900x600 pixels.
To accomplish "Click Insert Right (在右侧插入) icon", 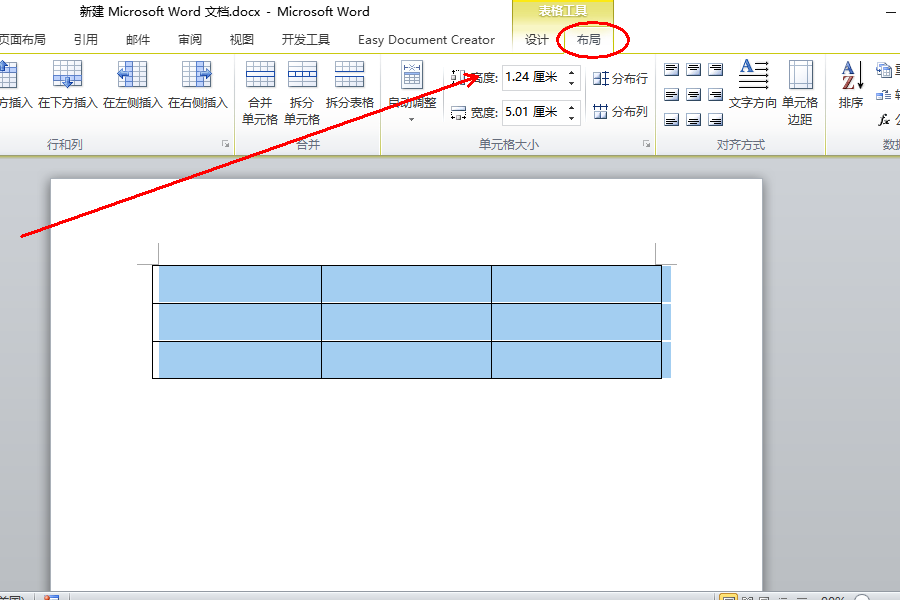I will click(197, 75).
